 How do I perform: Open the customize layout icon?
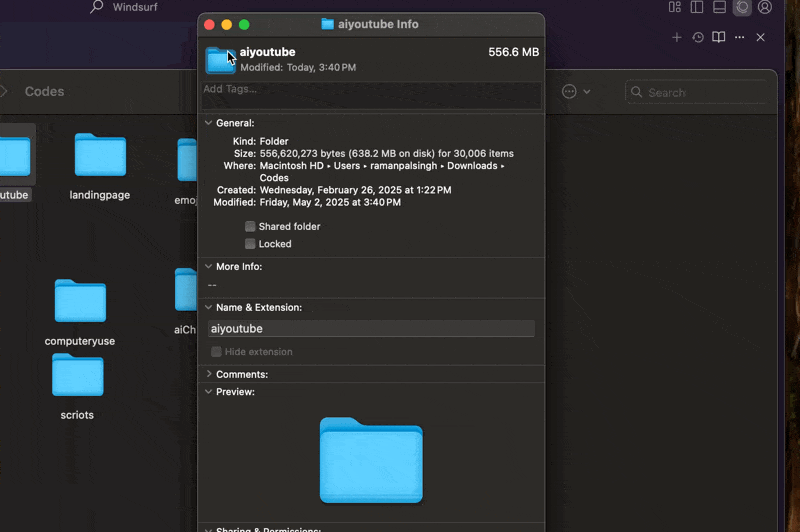675,7
